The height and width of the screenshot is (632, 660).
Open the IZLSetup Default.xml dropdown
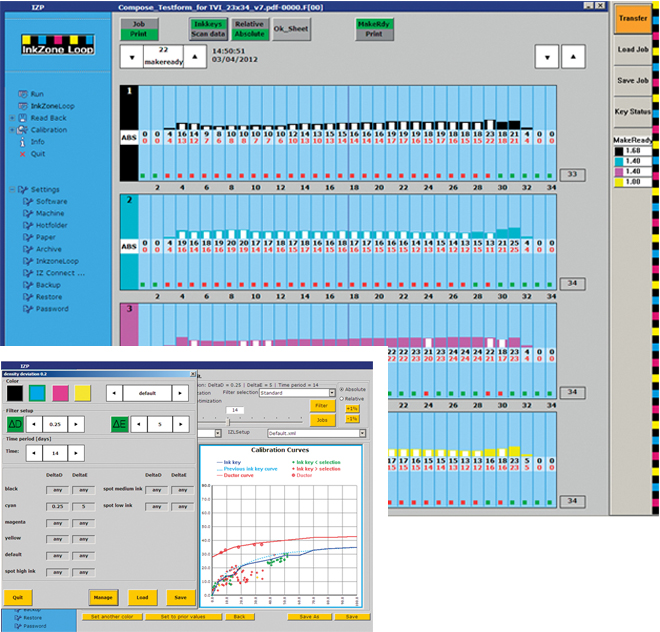coord(360,433)
